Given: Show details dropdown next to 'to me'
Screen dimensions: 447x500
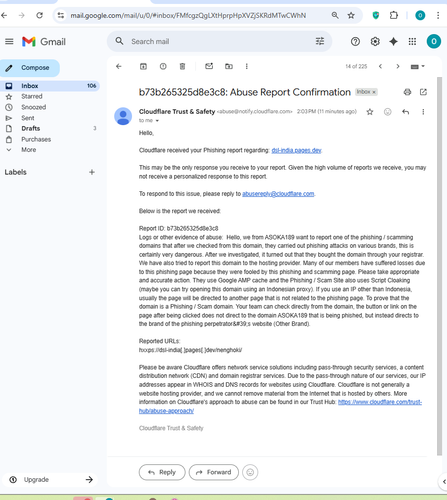Looking at the screenshot, I should pos(157,121).
